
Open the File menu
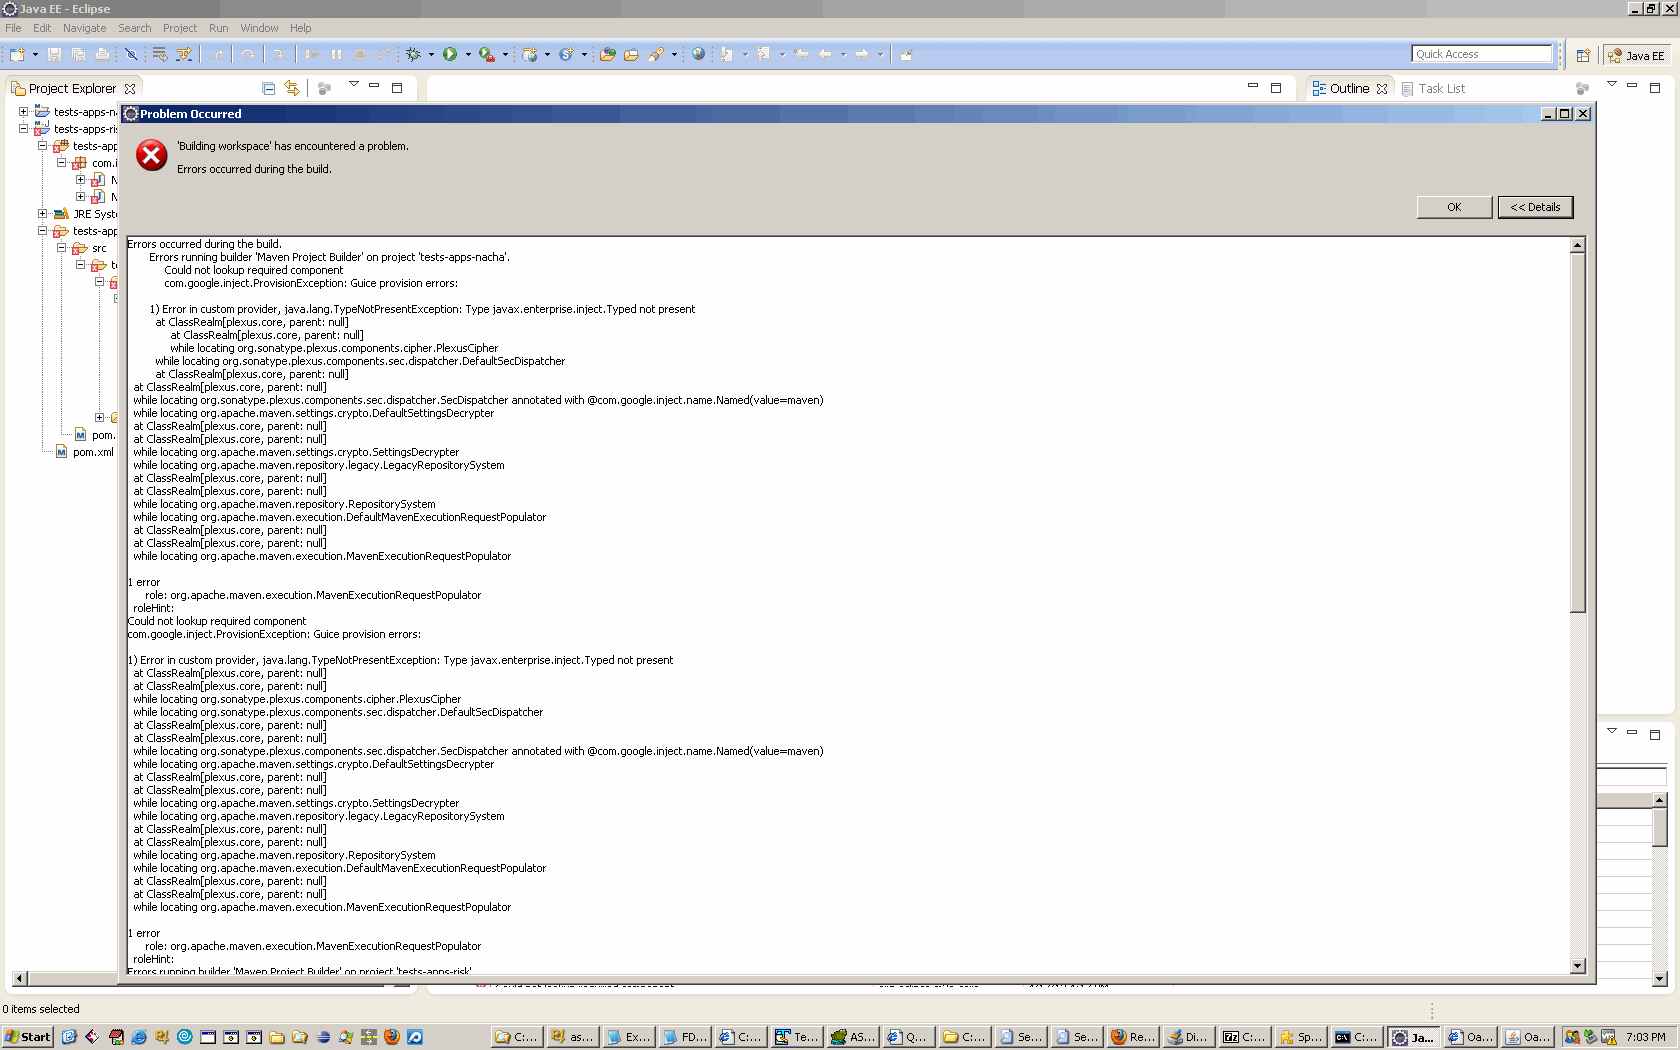(13, 28)
